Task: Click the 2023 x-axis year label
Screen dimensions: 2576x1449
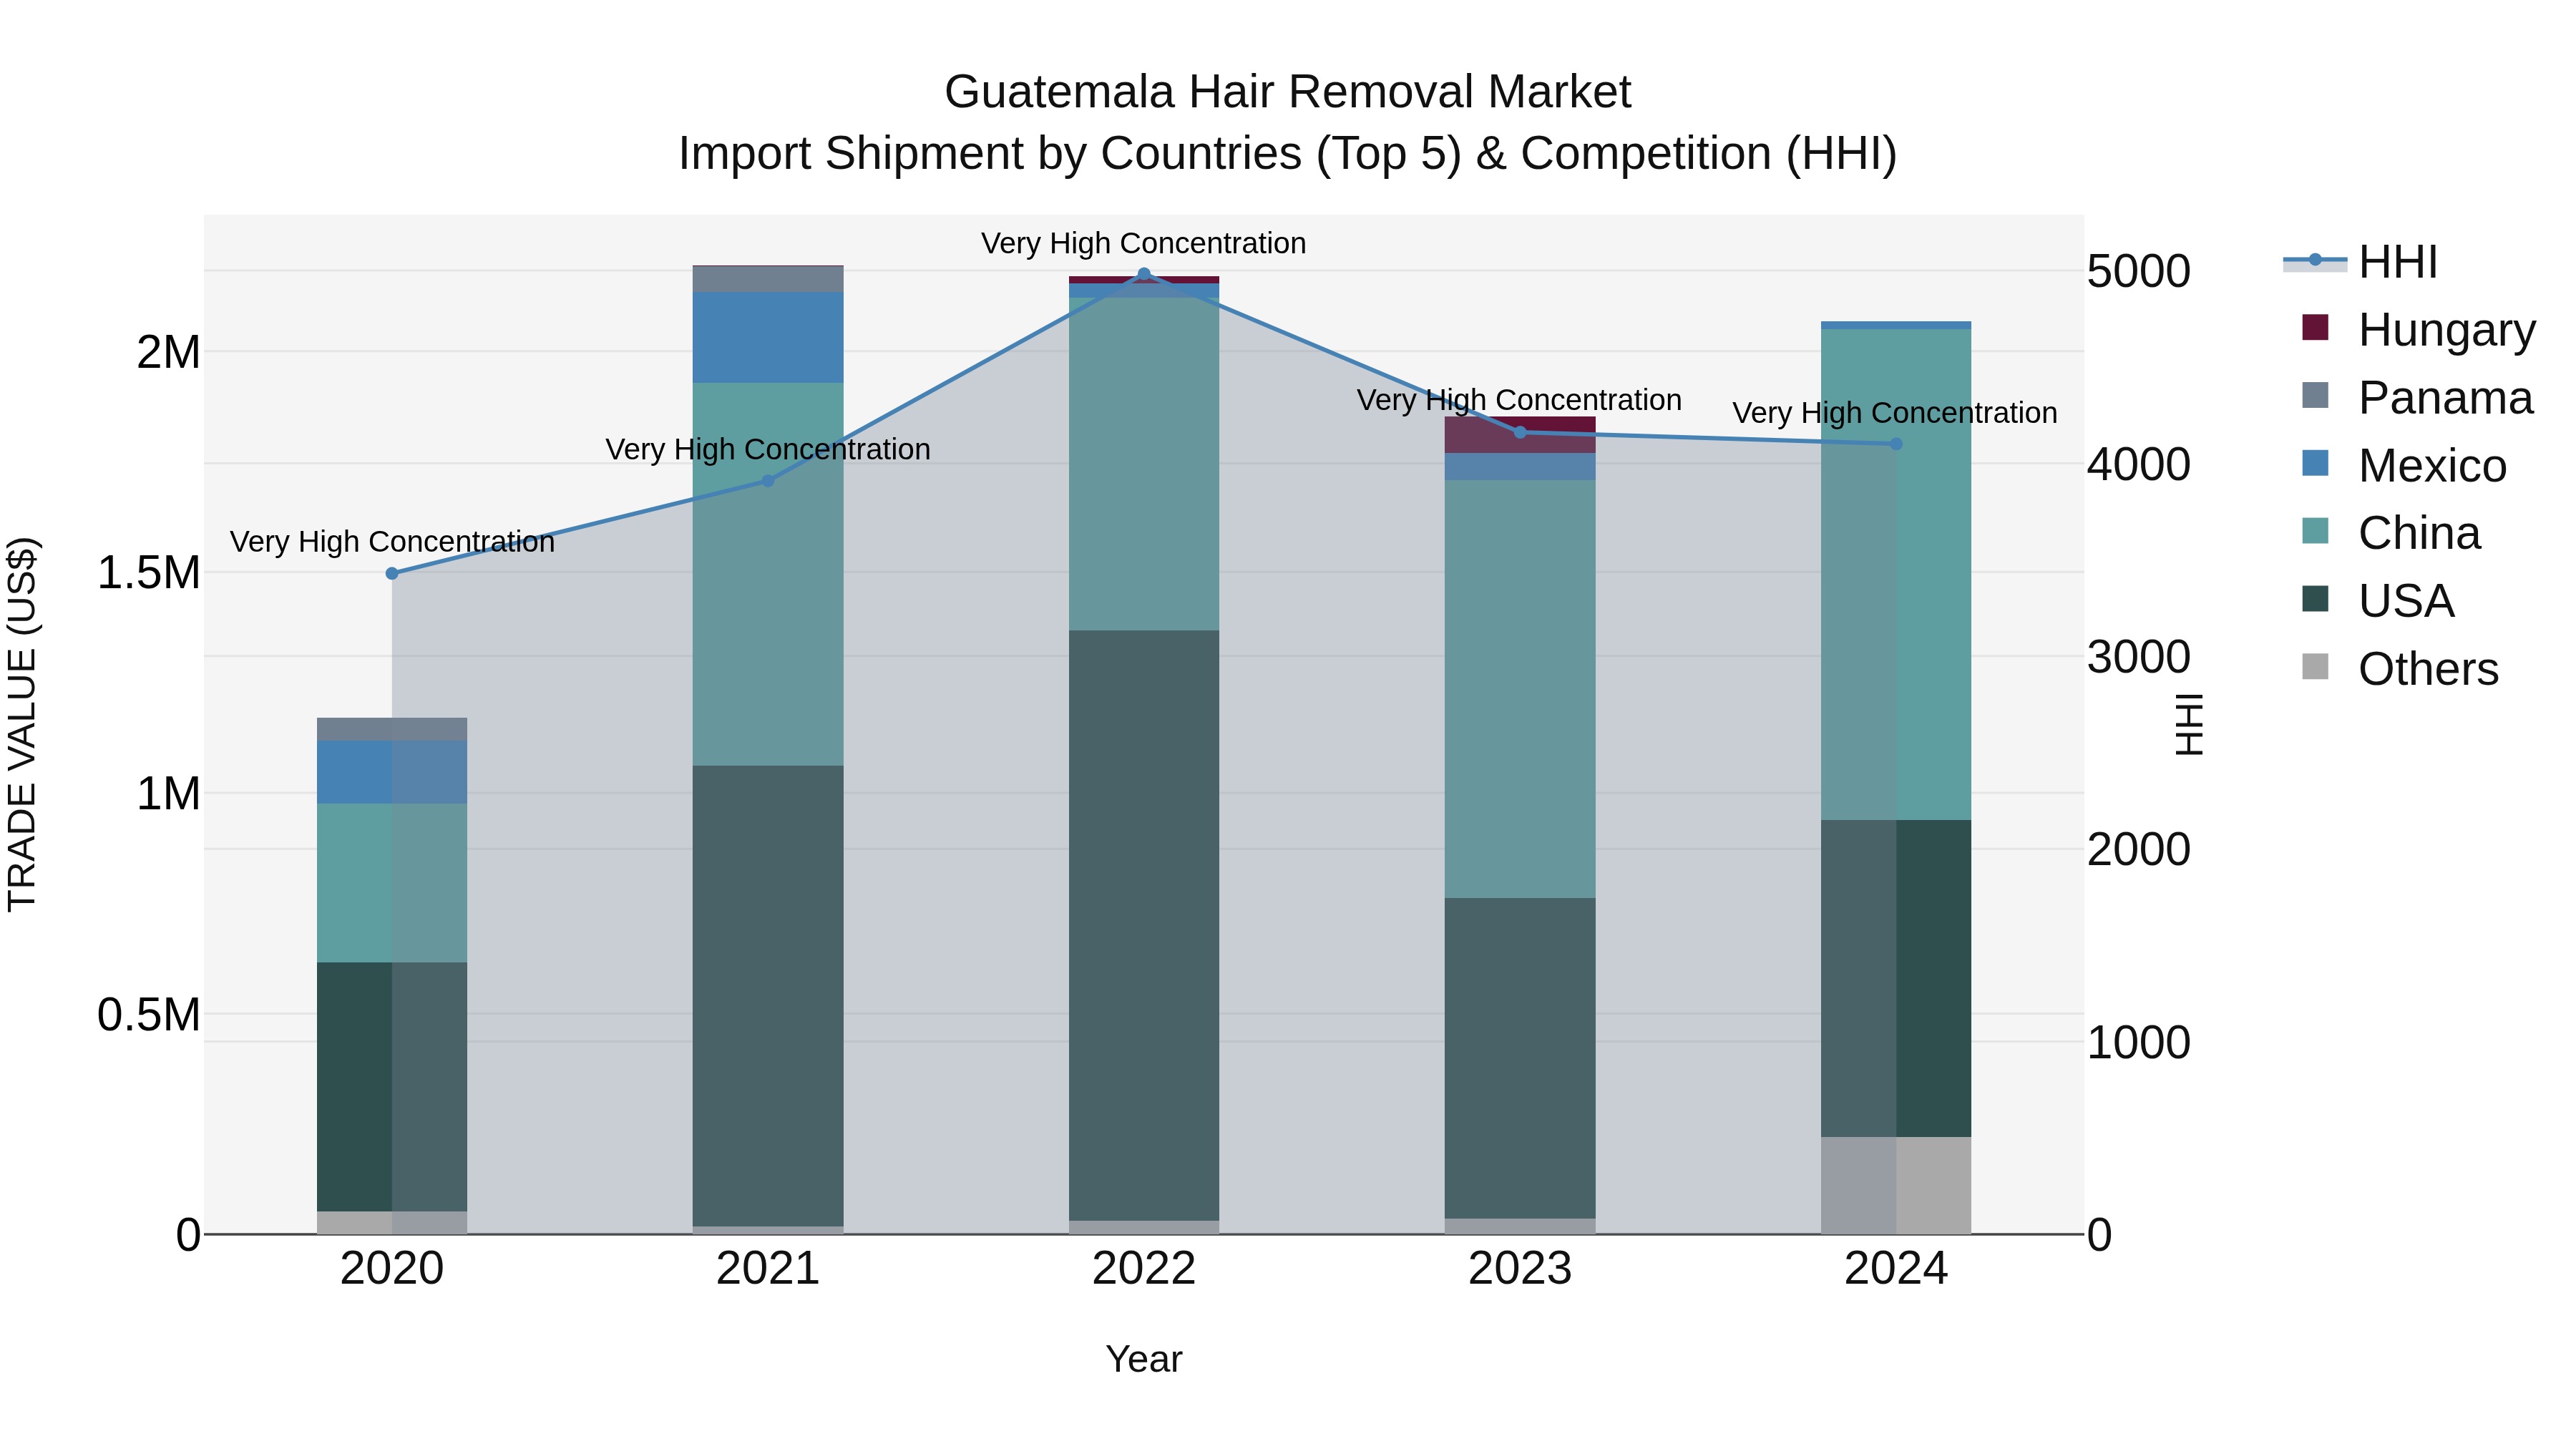Action: (x=1520, y=1269)
